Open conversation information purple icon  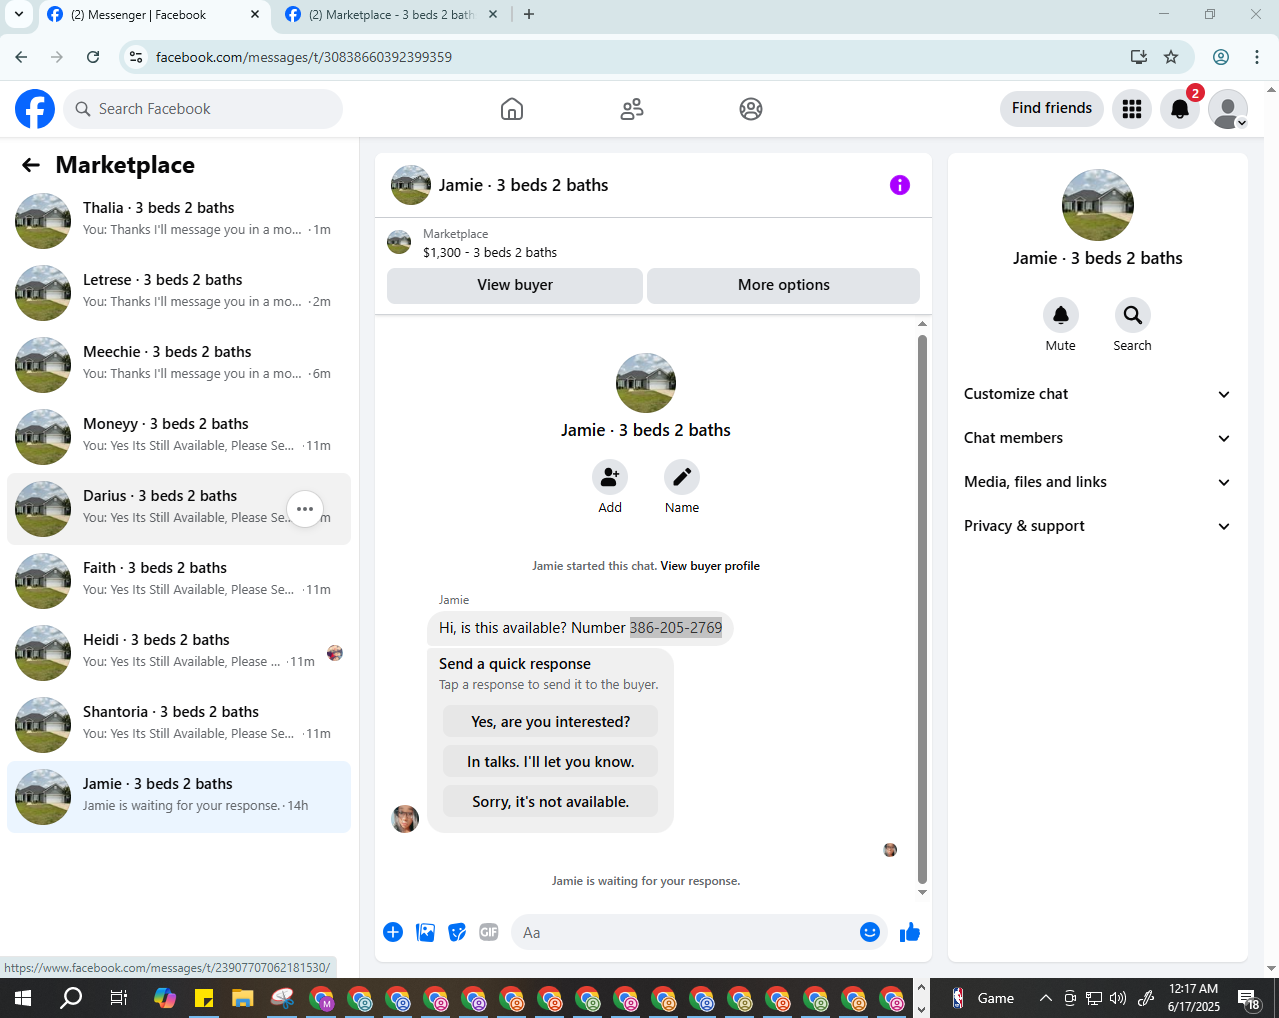pyautogui.click(x=900, y=185)
